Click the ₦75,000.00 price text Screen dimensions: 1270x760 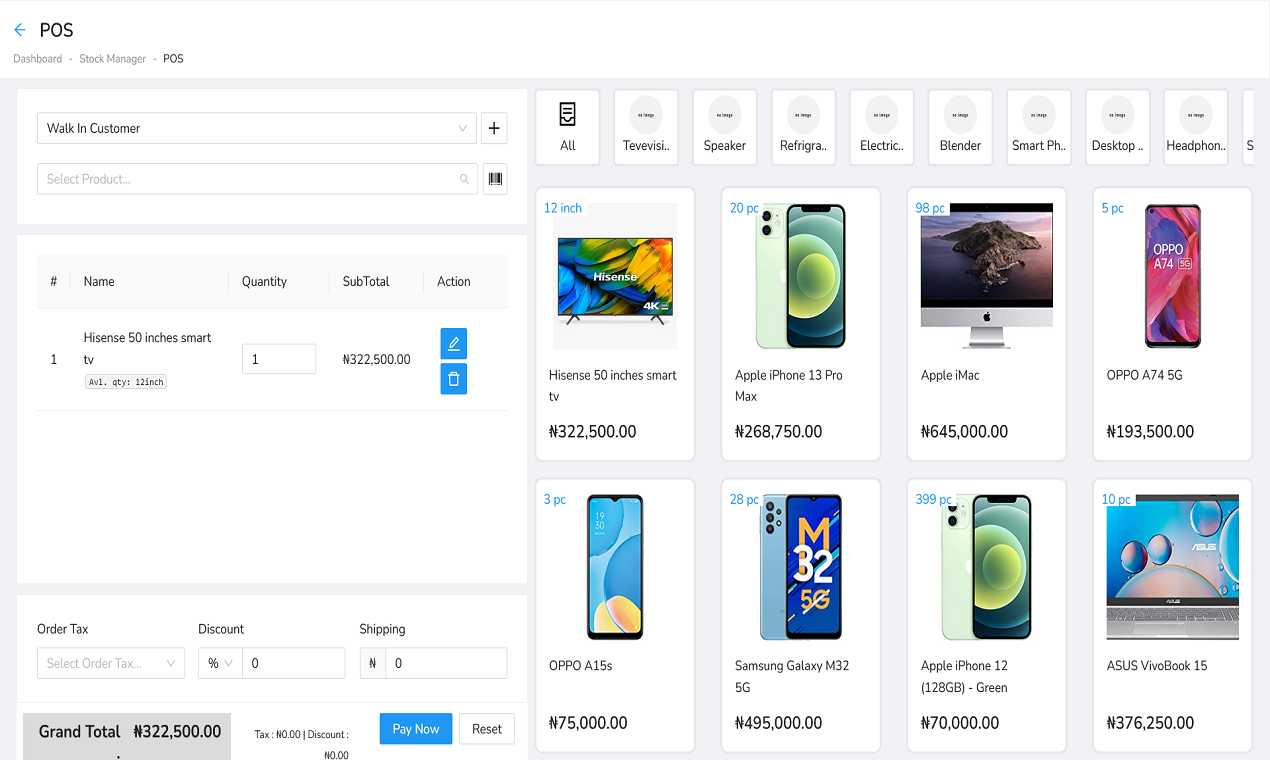pyautogui.click(x=588, y=723)
